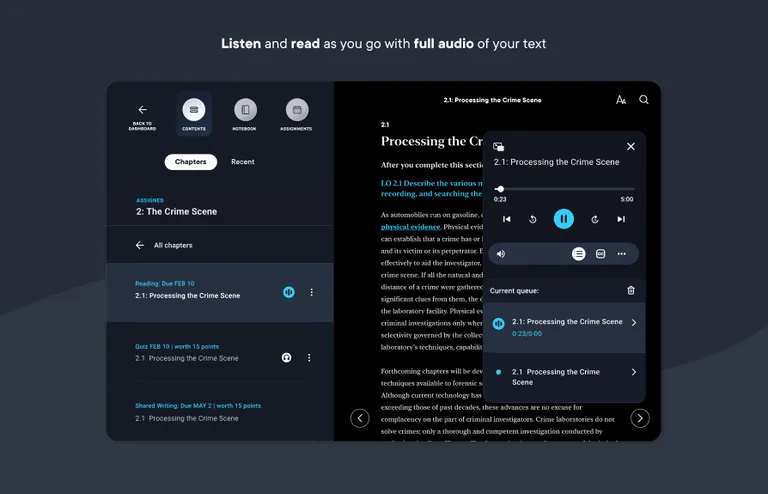Clear the current queue with trash icon
768x494 pixels.
click(x=630, y=290)
